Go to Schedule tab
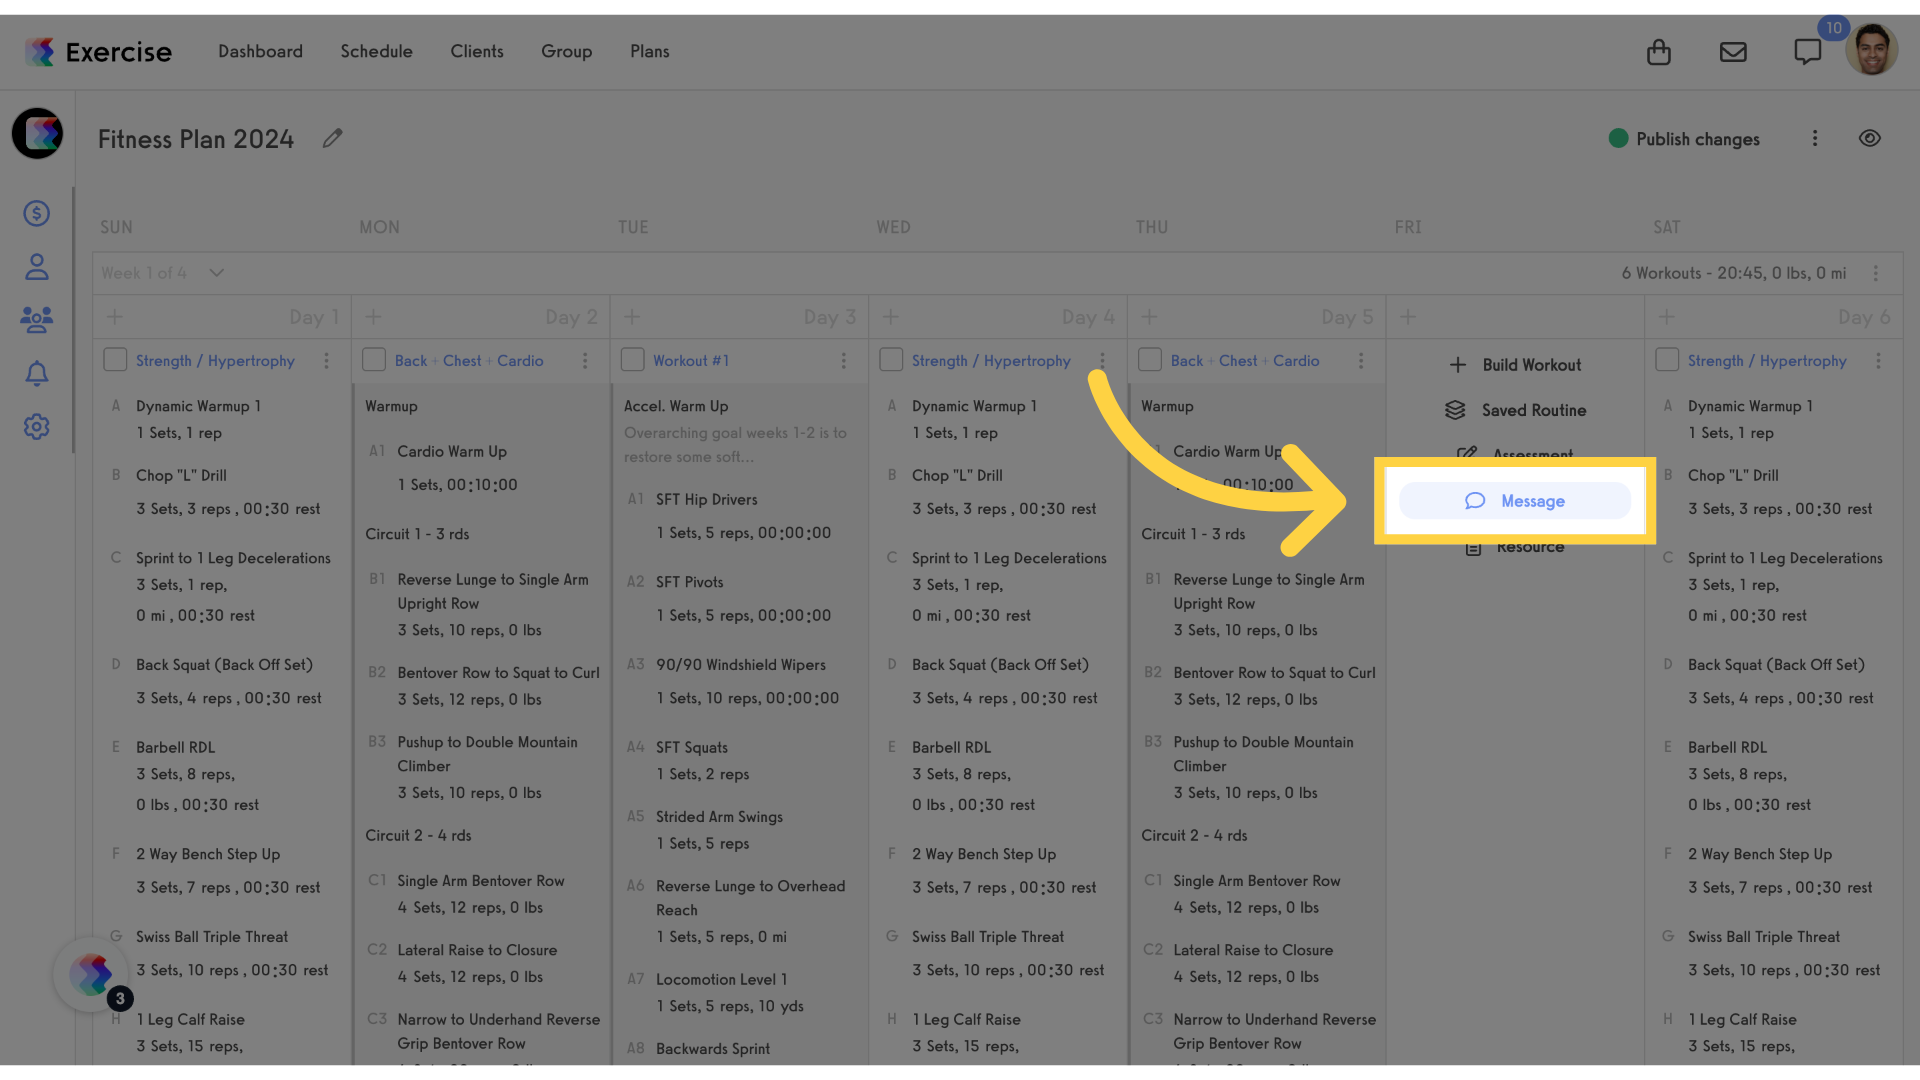This screenshot has width=1920, height=1080. pos(376,52)
